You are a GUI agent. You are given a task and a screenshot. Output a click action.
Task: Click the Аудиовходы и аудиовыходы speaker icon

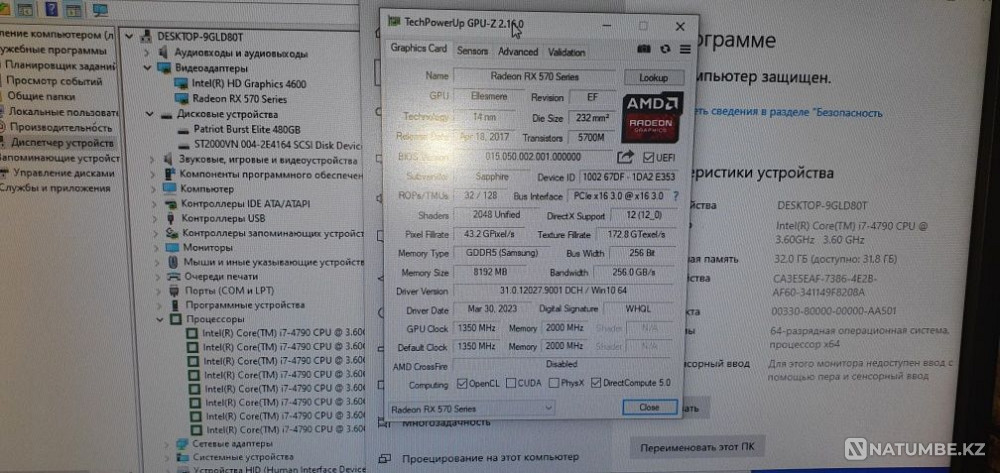coord(165,53)
